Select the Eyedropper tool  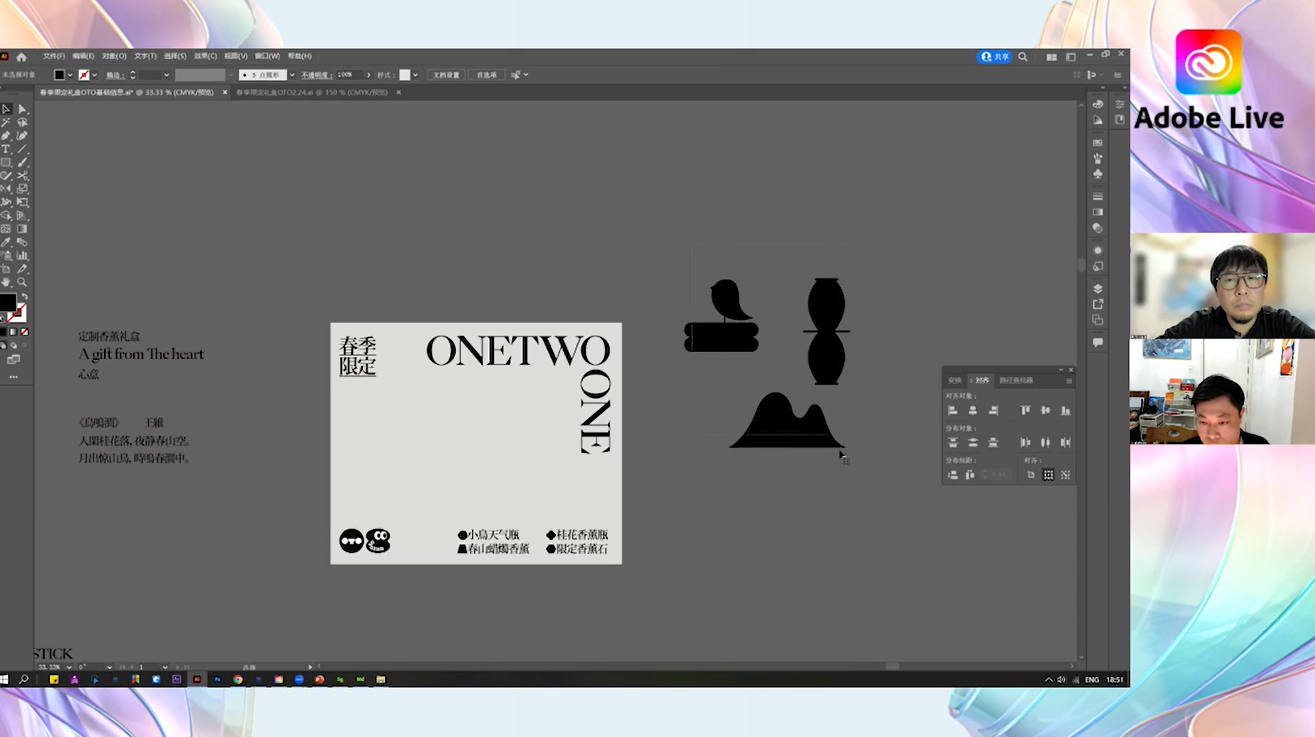(6, 241)
